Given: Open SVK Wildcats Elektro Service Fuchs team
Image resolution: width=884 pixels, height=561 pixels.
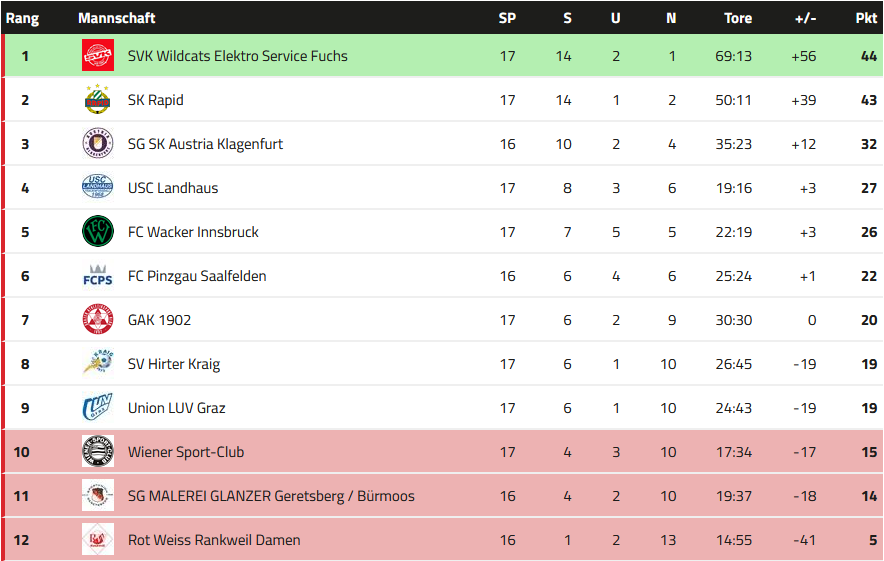Looking at the screenshot, I should (238, 56).
